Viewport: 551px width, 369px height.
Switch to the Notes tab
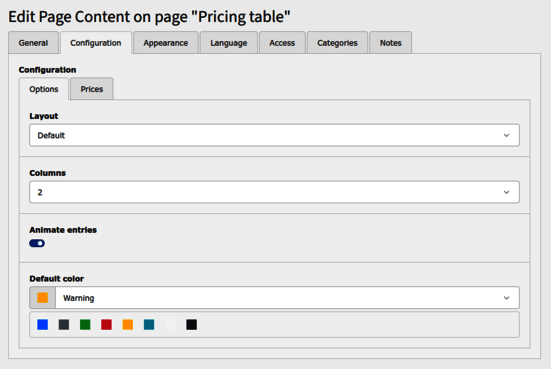[390, 43]
